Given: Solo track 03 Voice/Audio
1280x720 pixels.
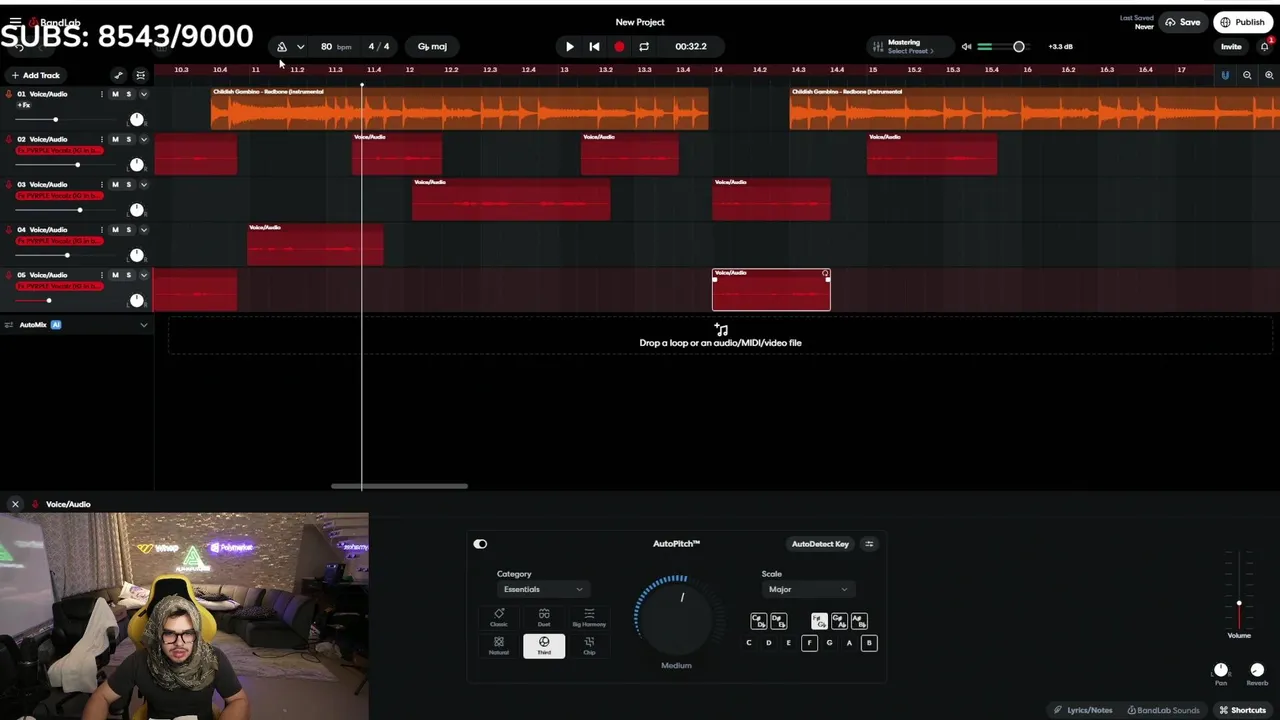Looking at the screenshot, I should (x=128, y=184).
